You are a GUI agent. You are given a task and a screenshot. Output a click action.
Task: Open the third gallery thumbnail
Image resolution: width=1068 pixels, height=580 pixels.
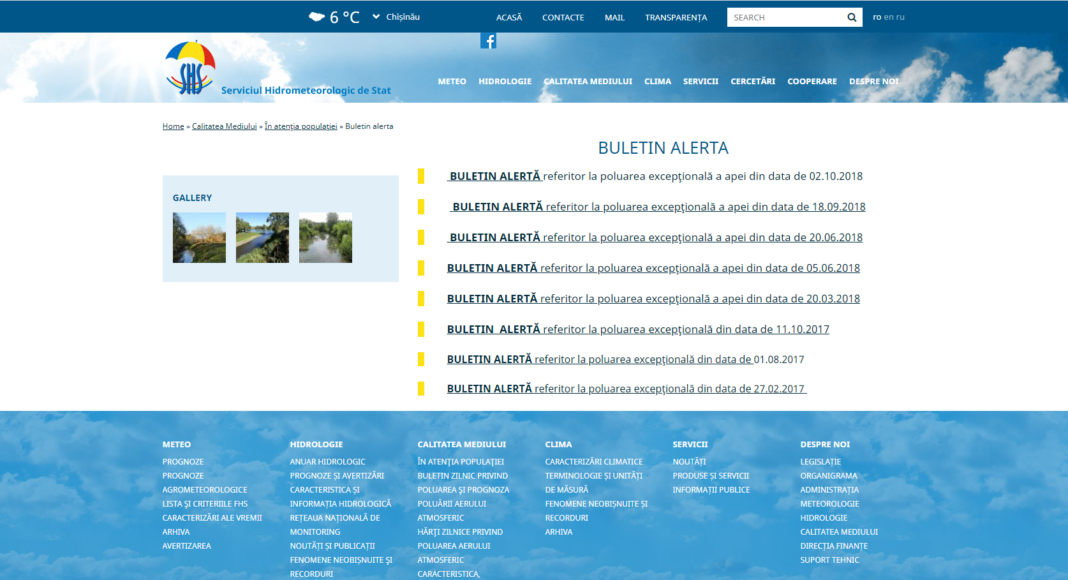pos(326,238)
